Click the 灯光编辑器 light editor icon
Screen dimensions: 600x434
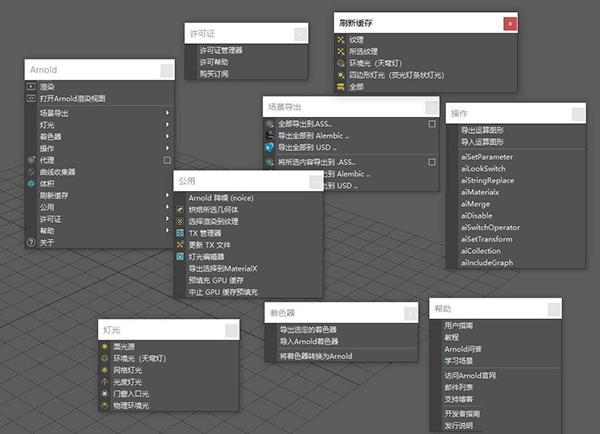(x=179, y=257)
